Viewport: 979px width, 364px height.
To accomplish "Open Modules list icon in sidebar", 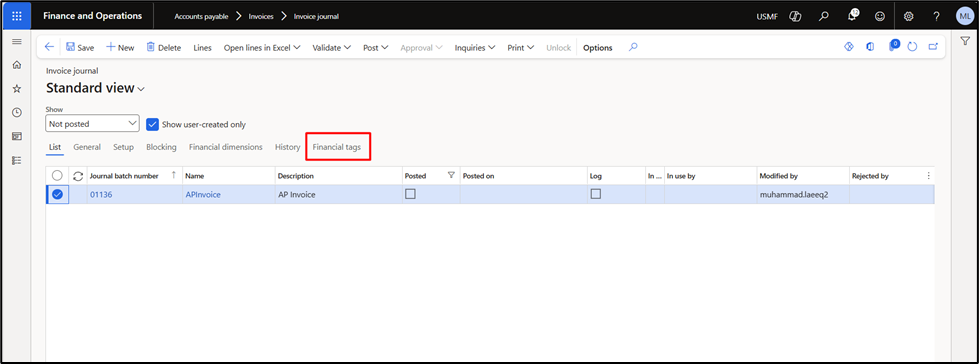I will click(x=17, y=160).
